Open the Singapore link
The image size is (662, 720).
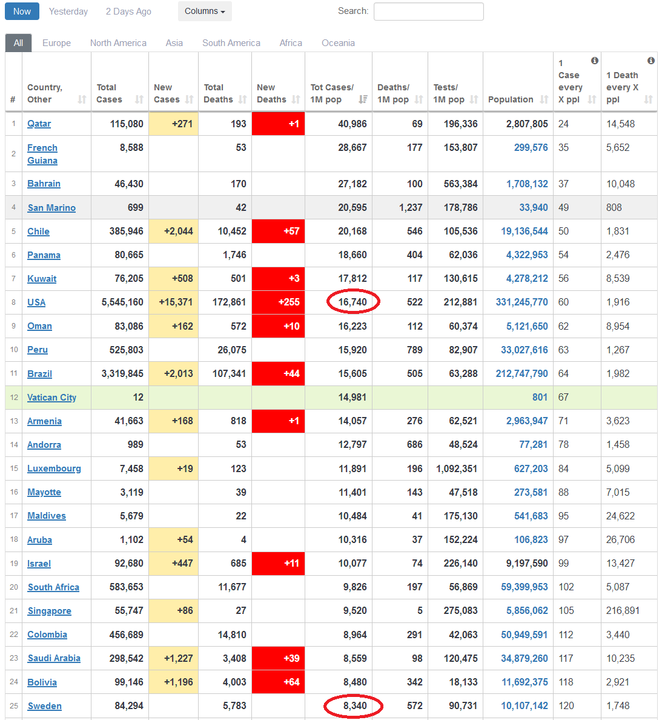click(49, 611)
